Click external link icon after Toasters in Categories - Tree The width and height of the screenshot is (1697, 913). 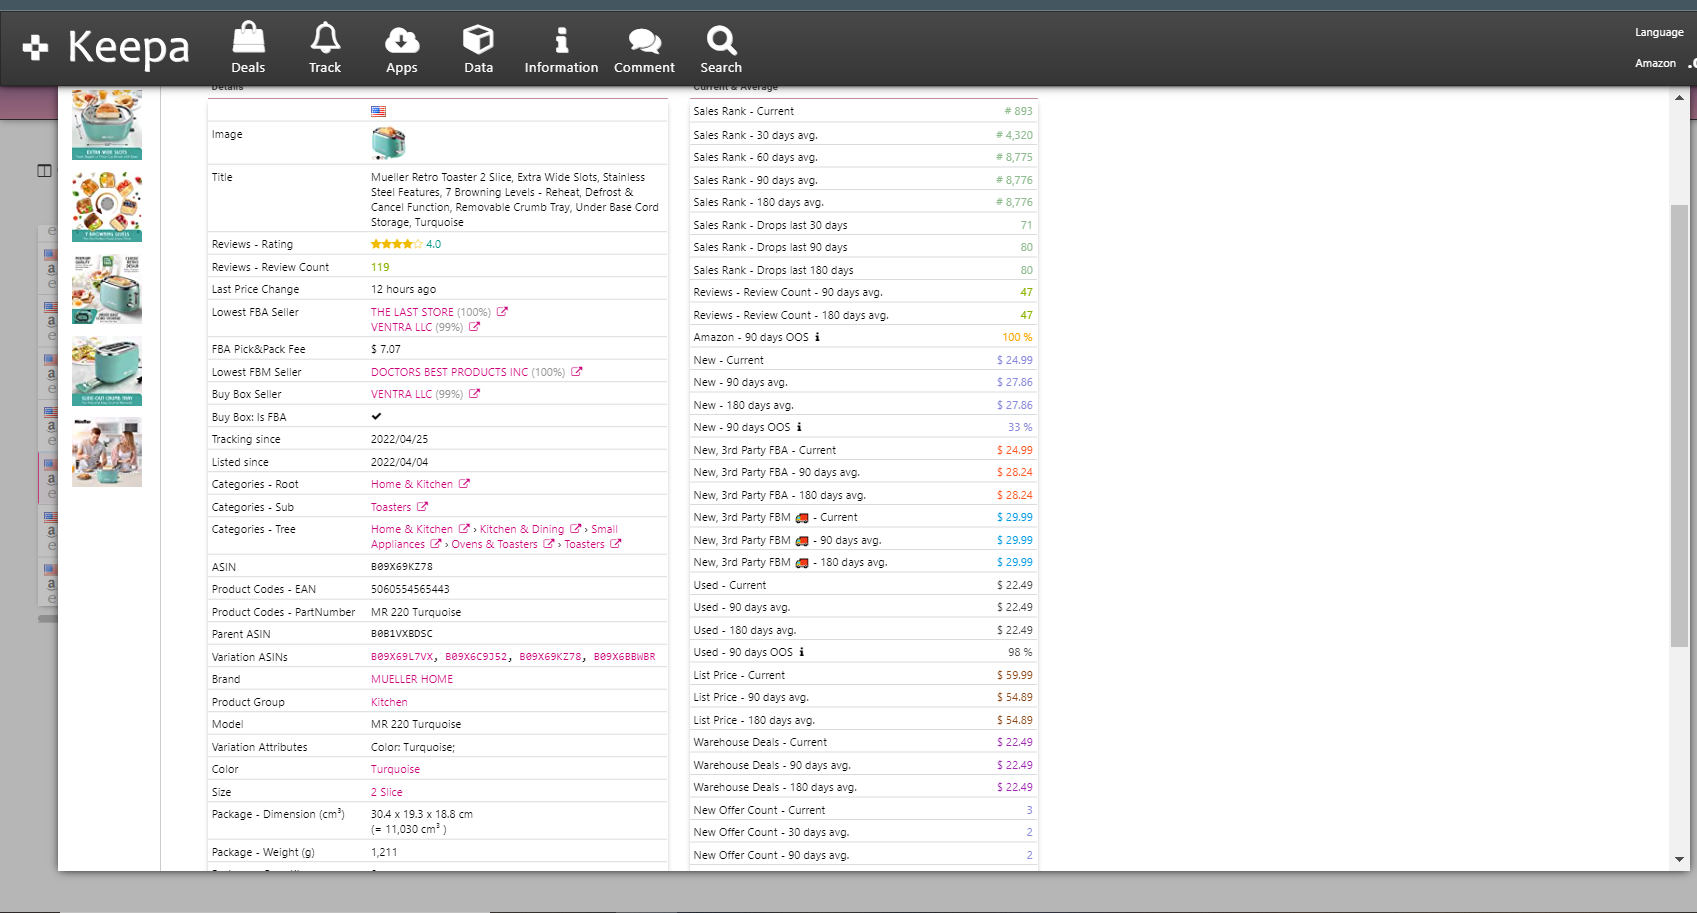(615, 544)
